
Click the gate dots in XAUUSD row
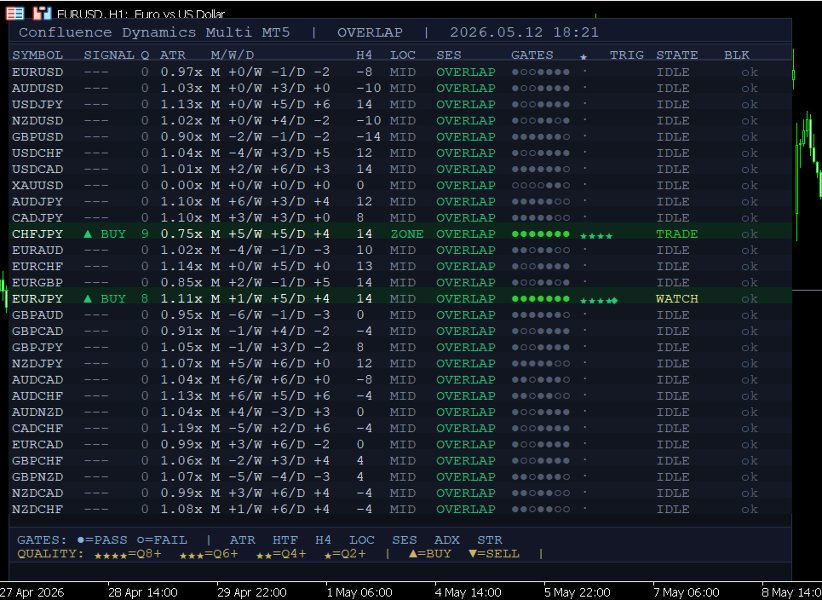(540, 186)
